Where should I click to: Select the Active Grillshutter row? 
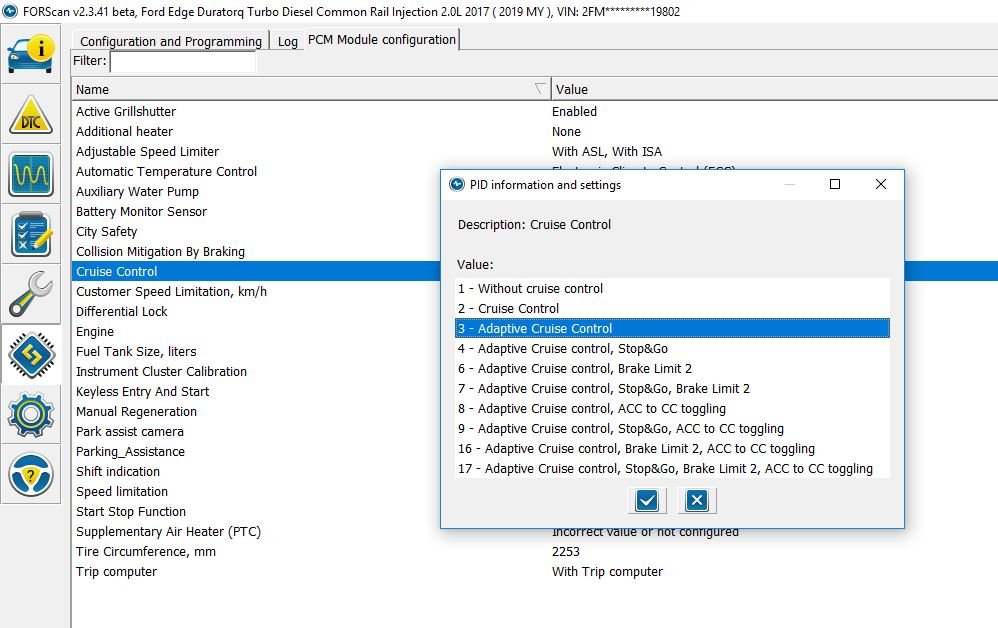pyautogui.click(x=126, y=111)
